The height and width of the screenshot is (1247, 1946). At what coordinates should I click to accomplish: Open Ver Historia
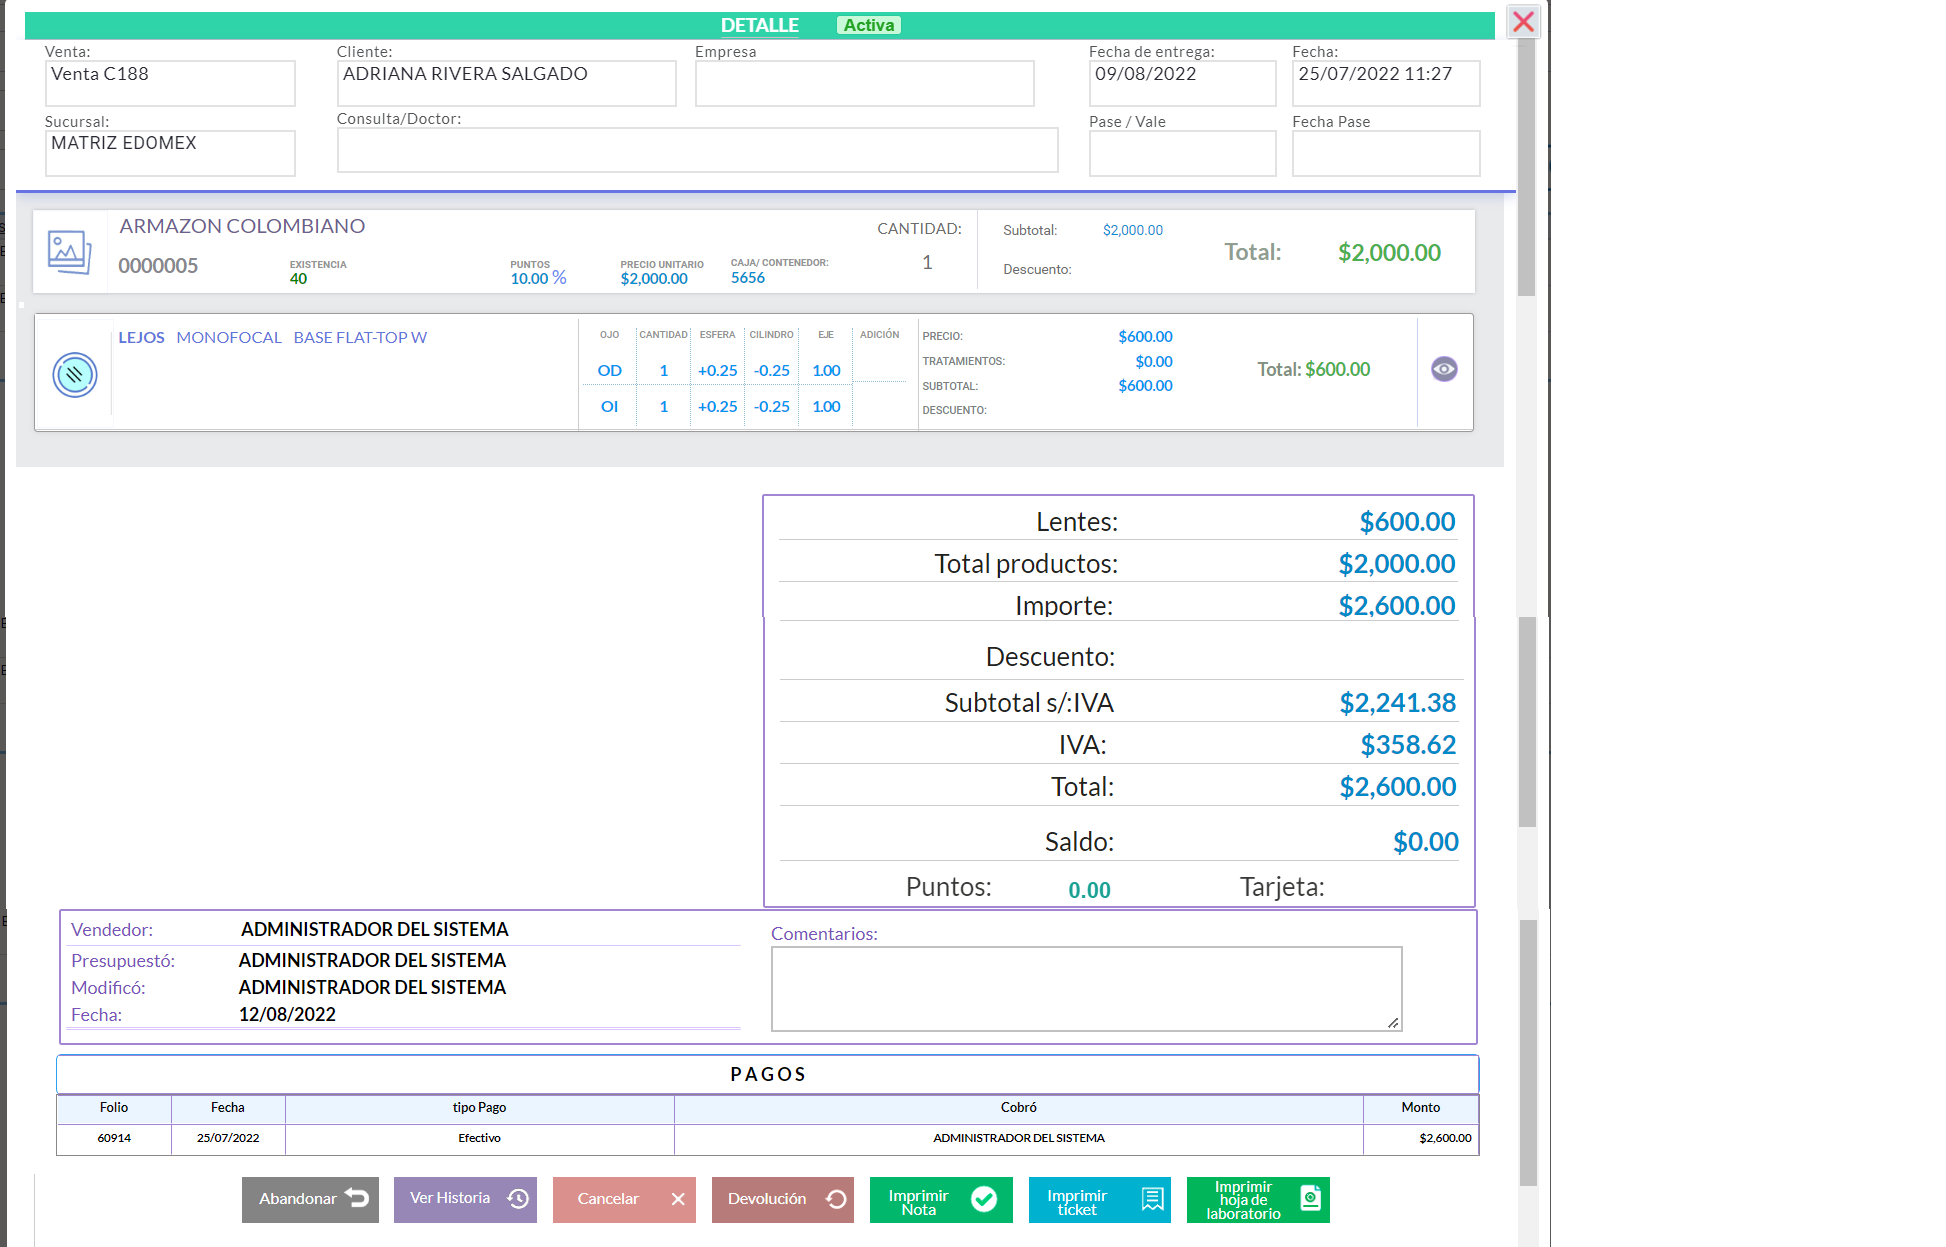tap(465, 1199)
